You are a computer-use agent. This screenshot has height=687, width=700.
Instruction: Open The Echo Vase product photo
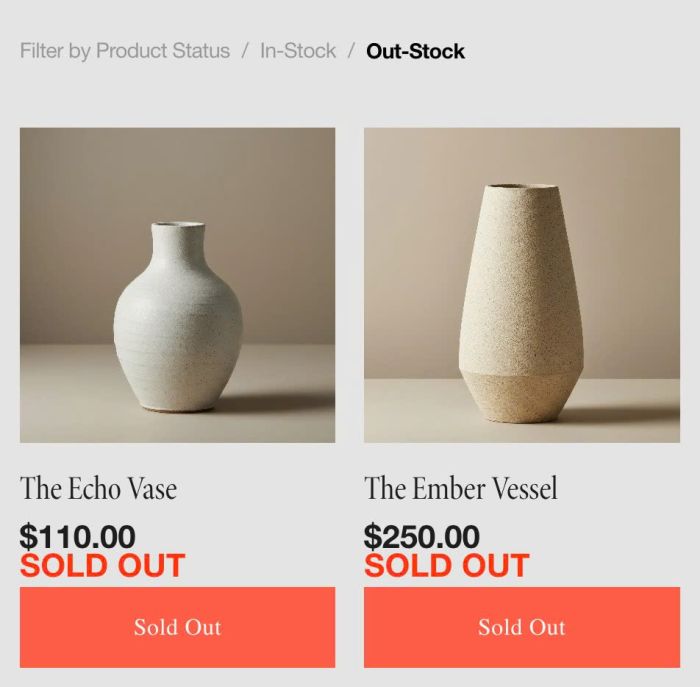click(177, 285)
